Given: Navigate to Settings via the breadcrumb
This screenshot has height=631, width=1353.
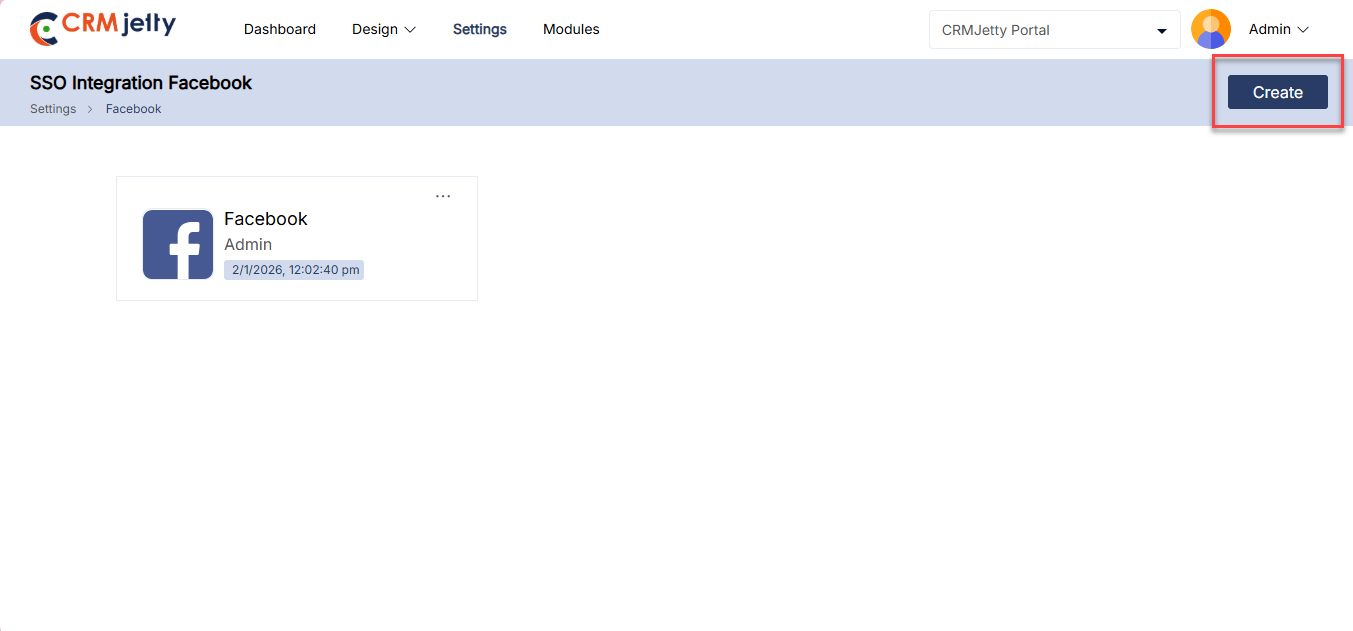Looking at the screenshot, I should pos(53,109).
